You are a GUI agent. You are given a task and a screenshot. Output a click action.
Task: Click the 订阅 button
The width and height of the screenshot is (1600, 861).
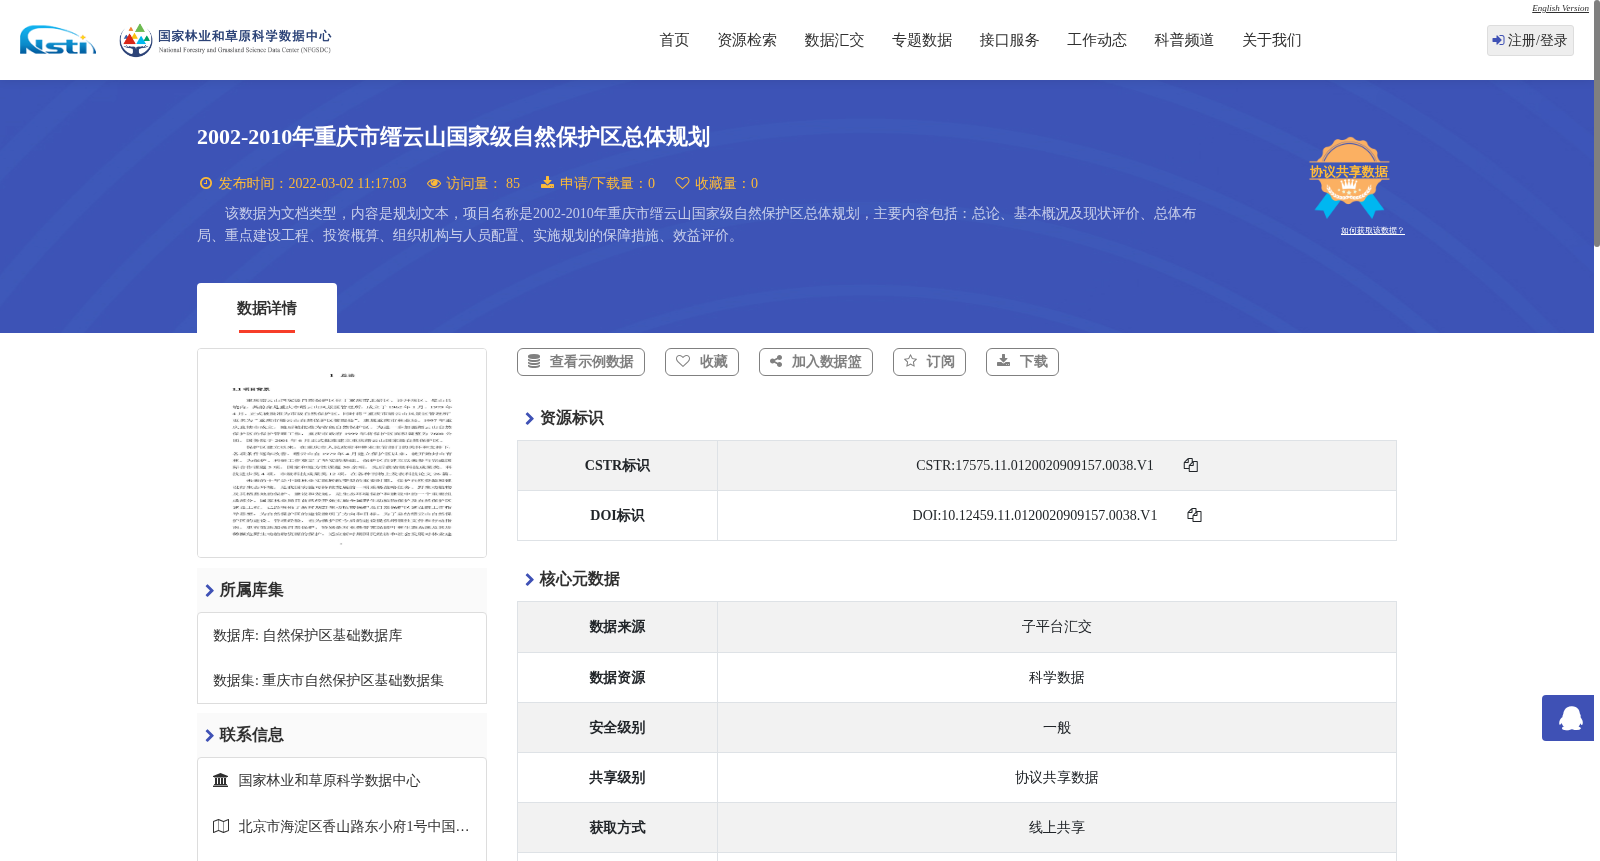(929, 362)
